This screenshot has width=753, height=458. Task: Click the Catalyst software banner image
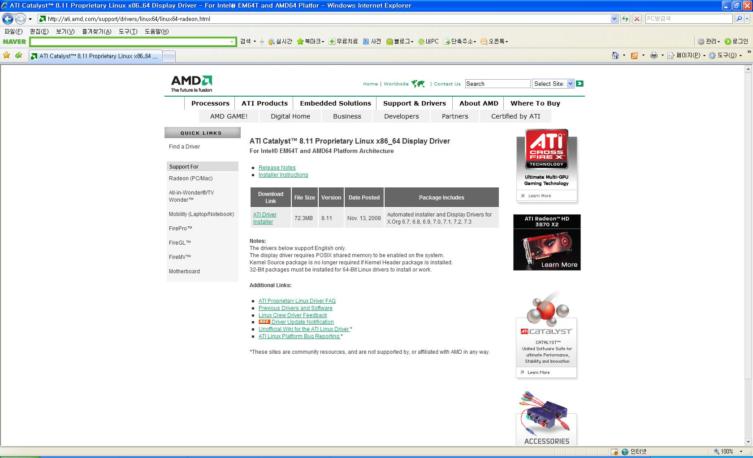click(x=547, y=335)
